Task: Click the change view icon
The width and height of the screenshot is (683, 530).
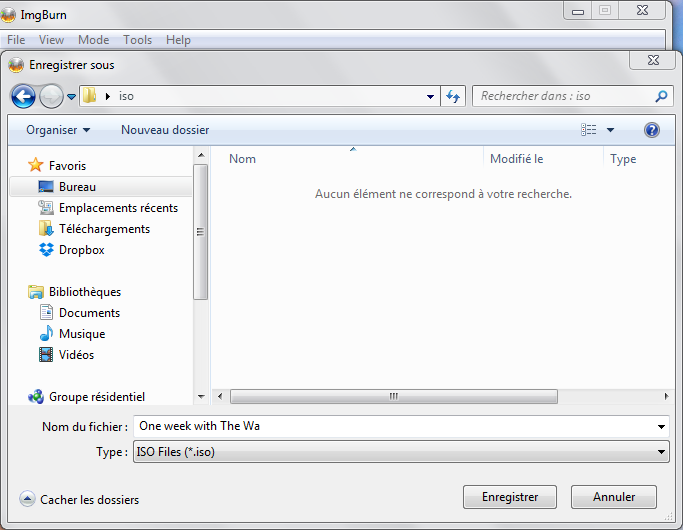Action: tap(589, 130)
